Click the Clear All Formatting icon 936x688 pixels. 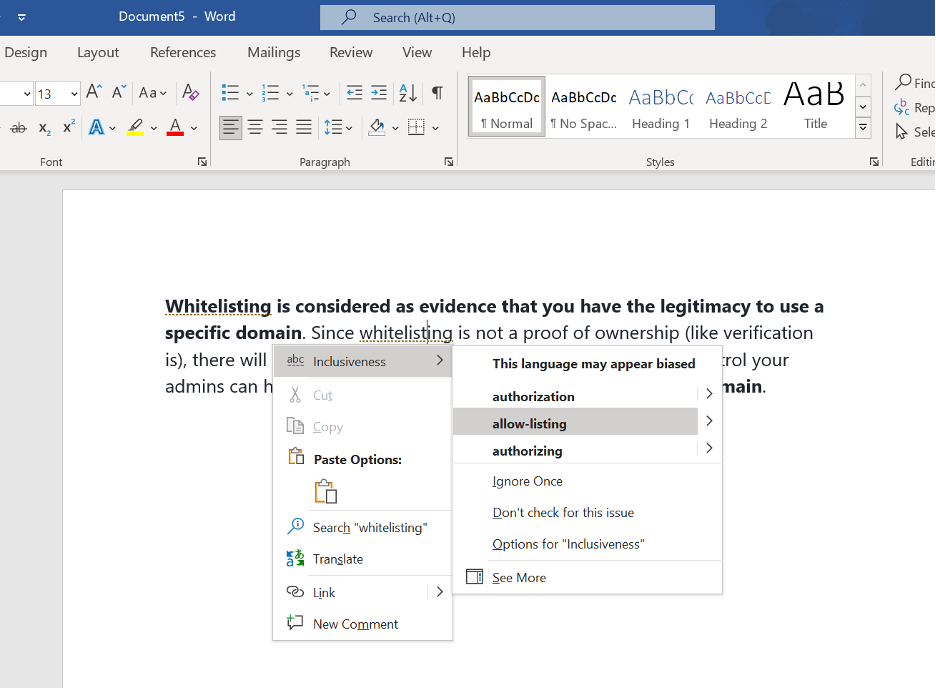tap(190, 90)
